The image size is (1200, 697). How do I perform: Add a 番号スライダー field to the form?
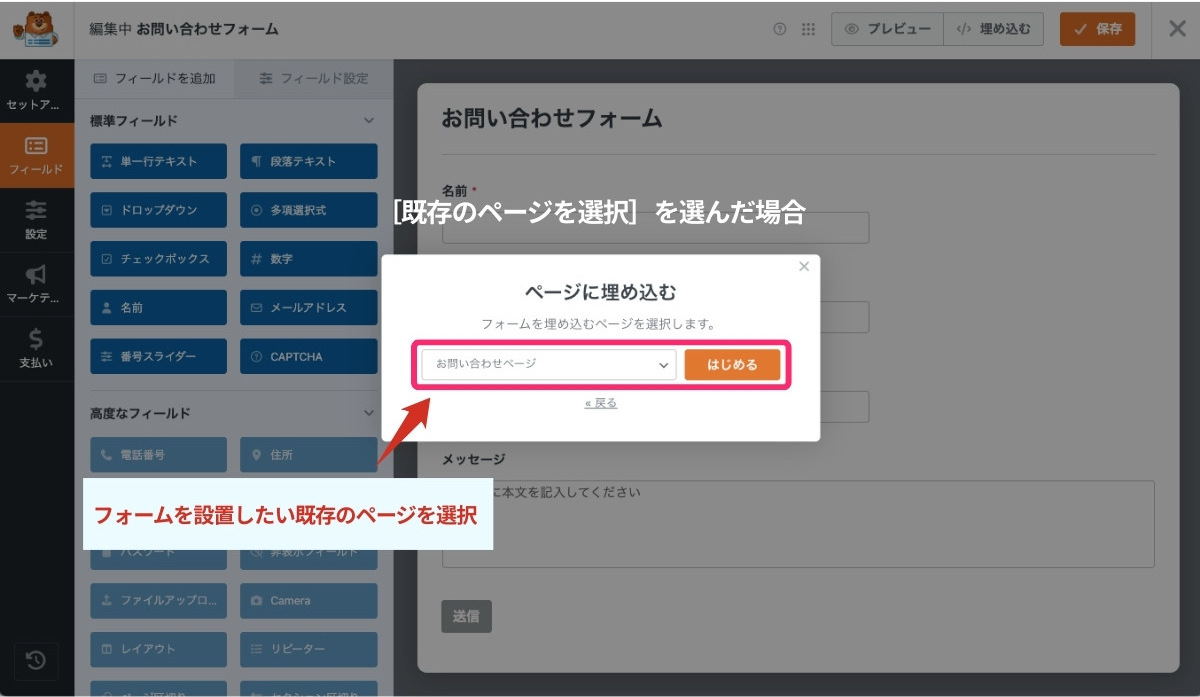157,356
